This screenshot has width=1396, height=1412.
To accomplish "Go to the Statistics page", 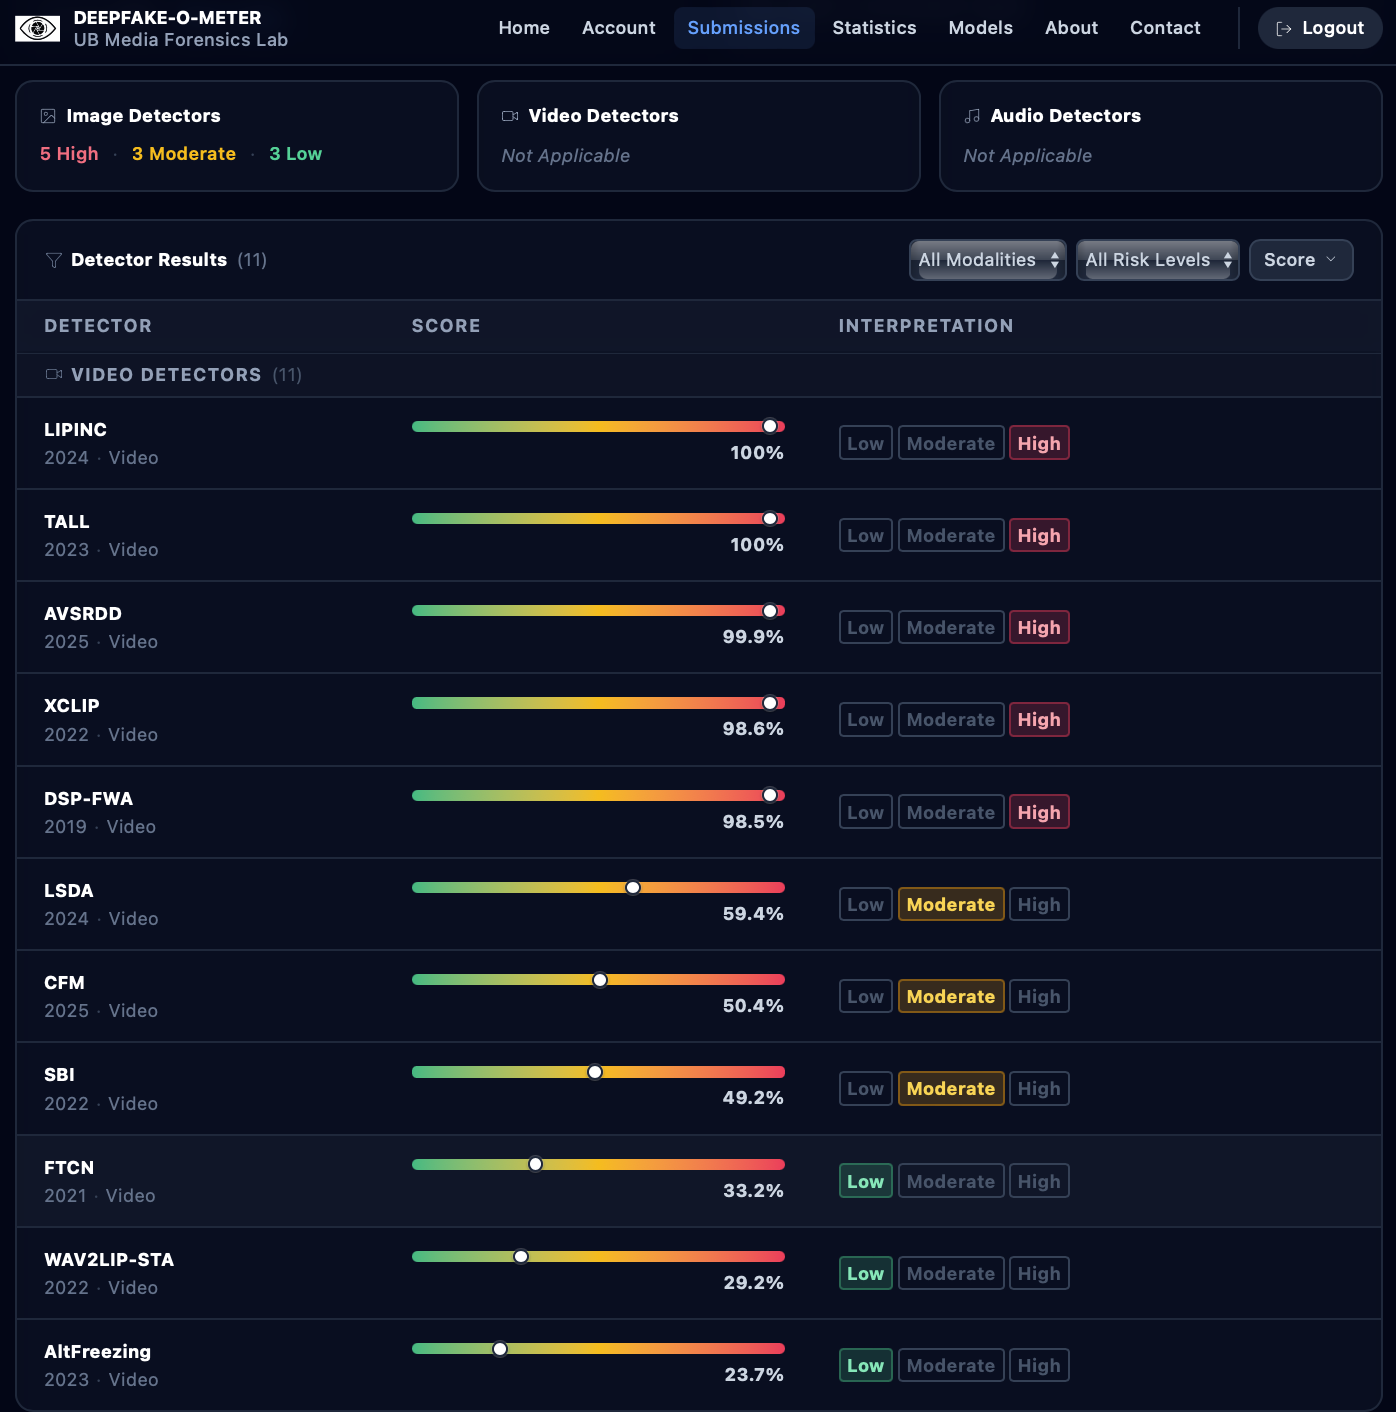I will pos(874,28).
